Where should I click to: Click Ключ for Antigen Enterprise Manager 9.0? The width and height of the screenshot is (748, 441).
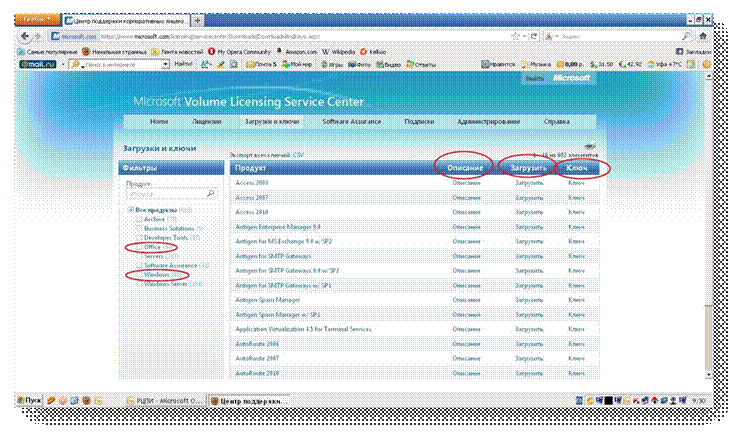[576, 227]
